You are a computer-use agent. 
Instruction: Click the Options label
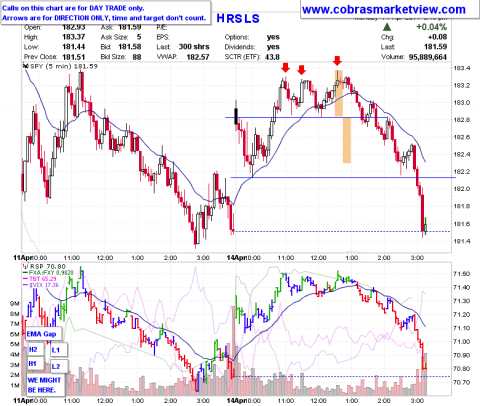(237, 37)
